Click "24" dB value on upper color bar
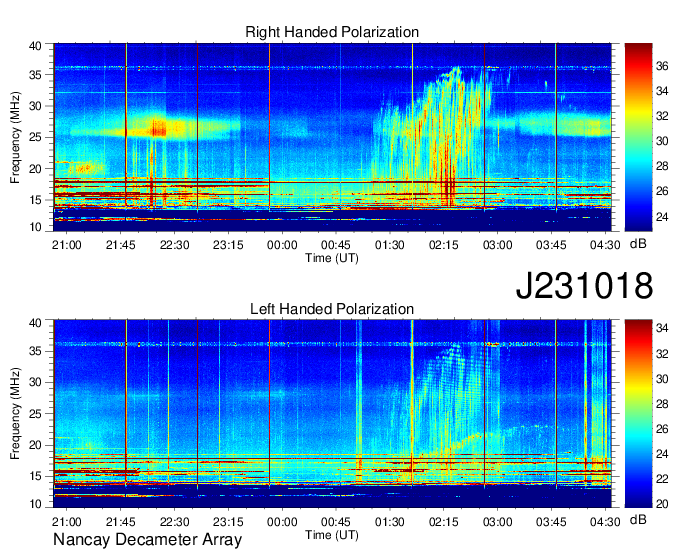Viewport: 680px width, 552px height. (x=662, y=217)
